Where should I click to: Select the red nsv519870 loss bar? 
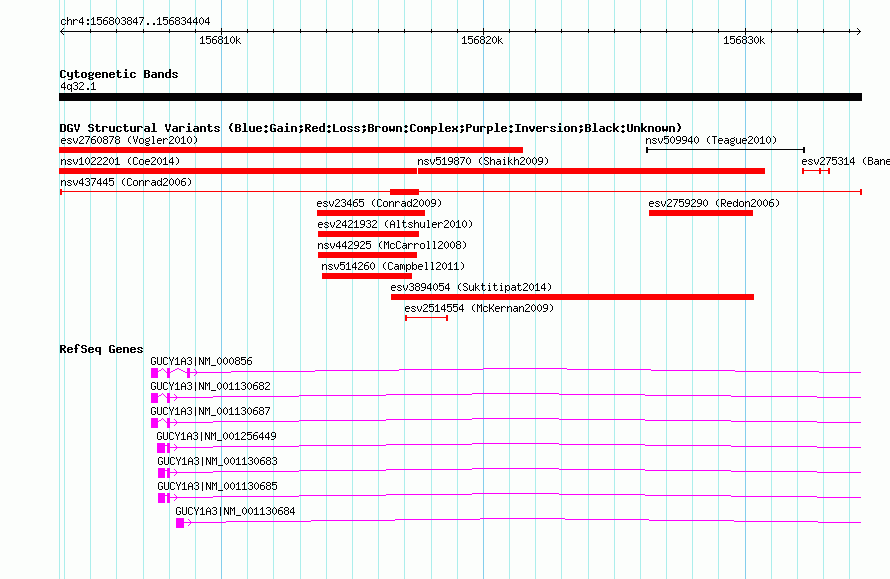(x=591, y=171)
